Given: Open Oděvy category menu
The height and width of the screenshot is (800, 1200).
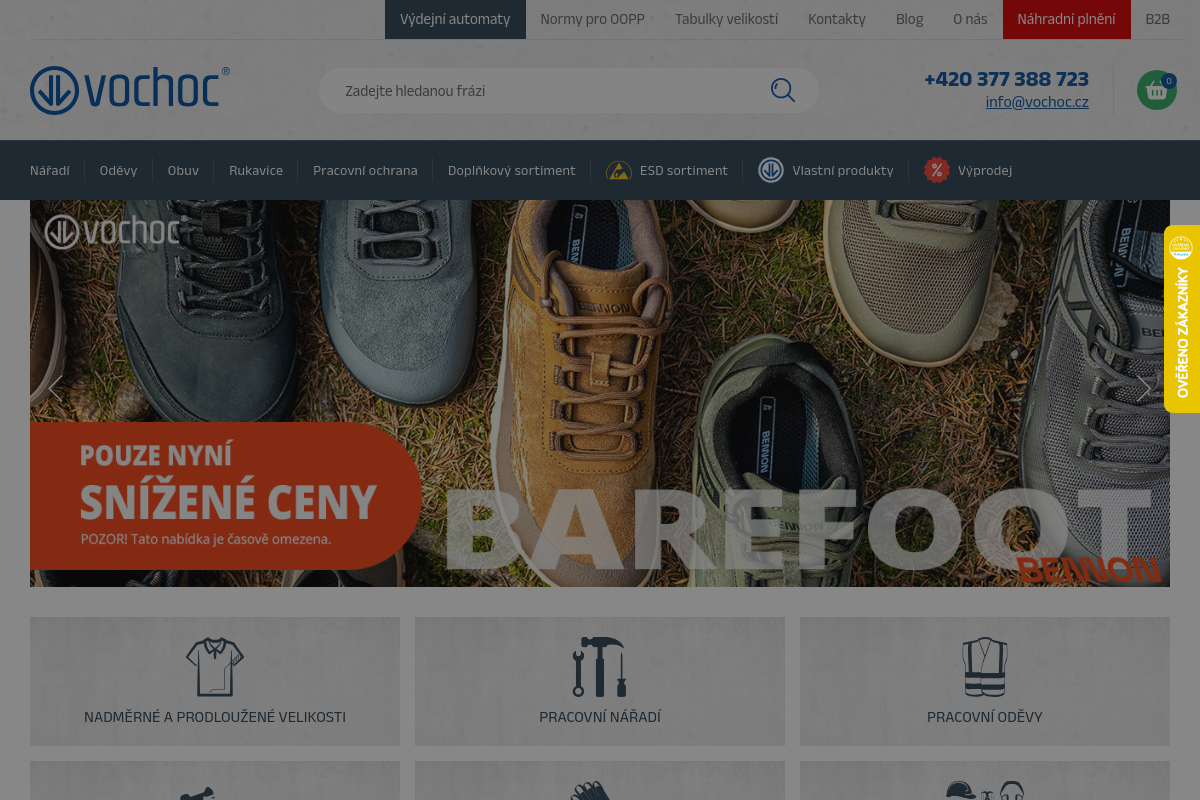Looking at the screenshot, I should pyautogui.click(x=118, y=170).
